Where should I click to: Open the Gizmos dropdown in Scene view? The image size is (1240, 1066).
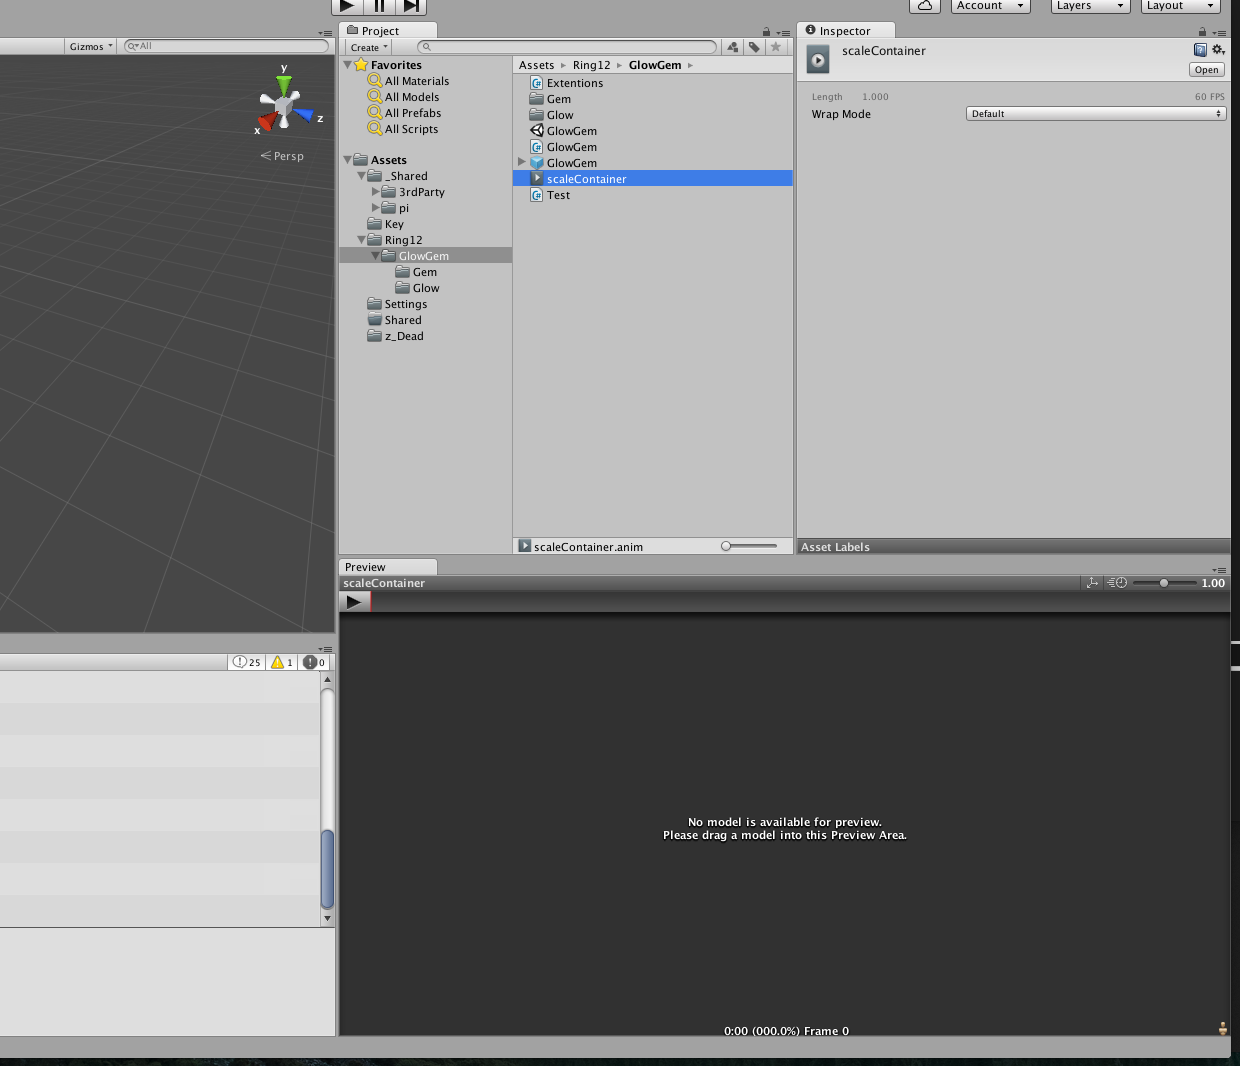91,46
